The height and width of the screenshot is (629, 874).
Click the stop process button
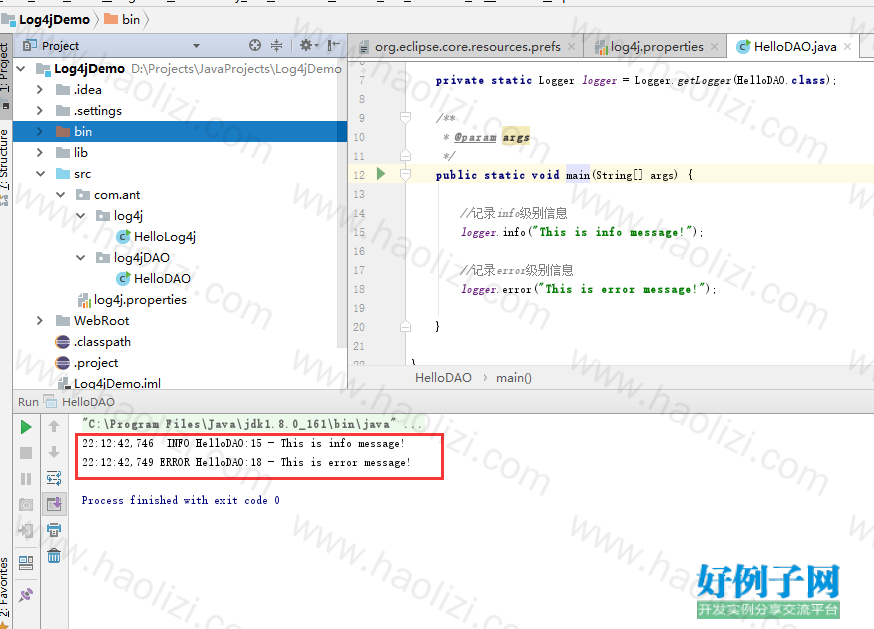click(x=26, y=453)
